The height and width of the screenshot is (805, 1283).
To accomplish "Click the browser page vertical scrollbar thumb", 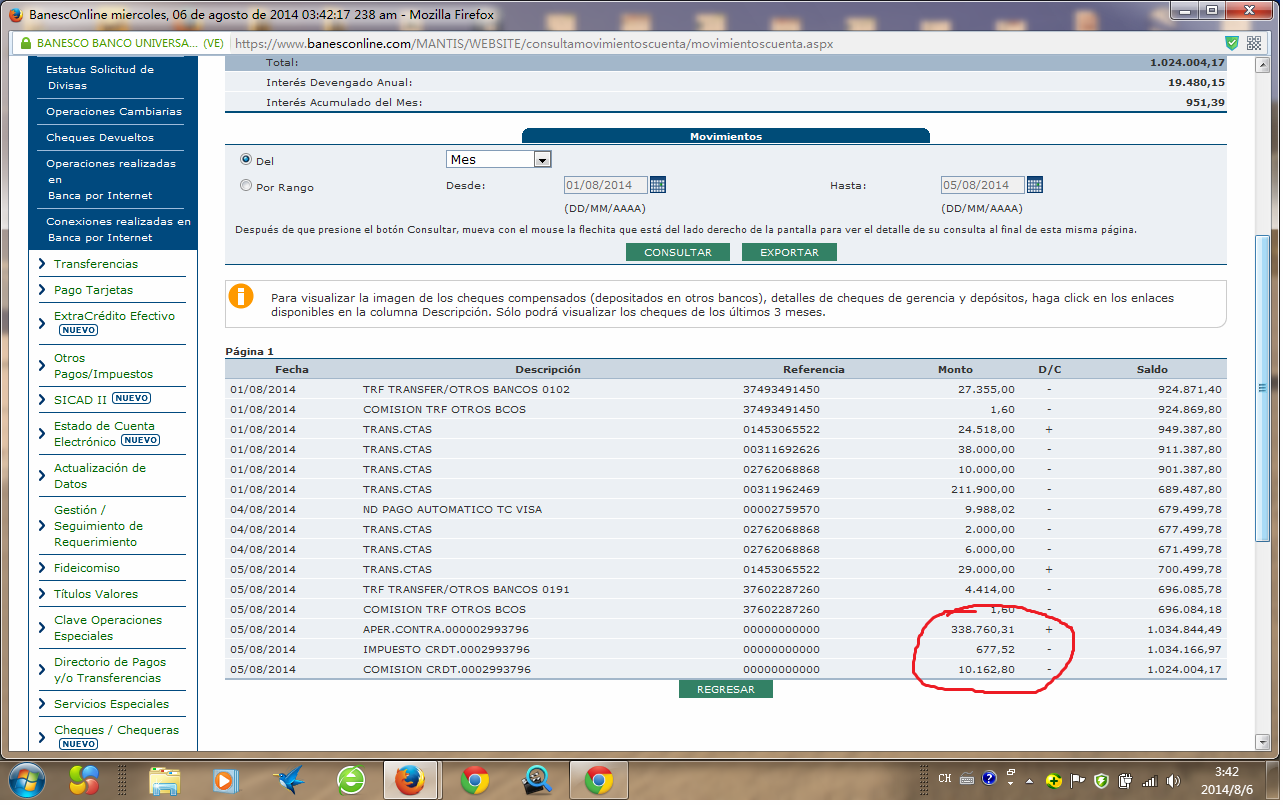I will (1262, 386).
